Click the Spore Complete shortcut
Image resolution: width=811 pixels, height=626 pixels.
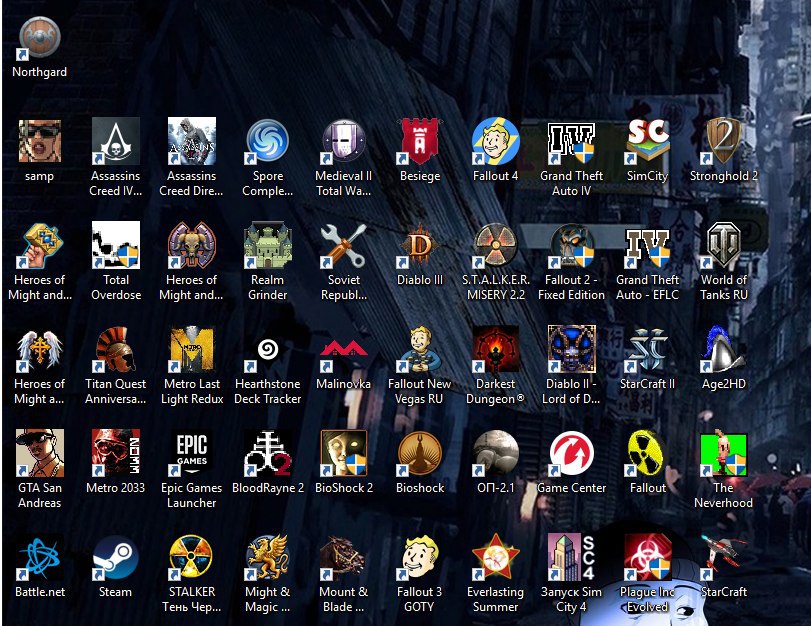268,141
